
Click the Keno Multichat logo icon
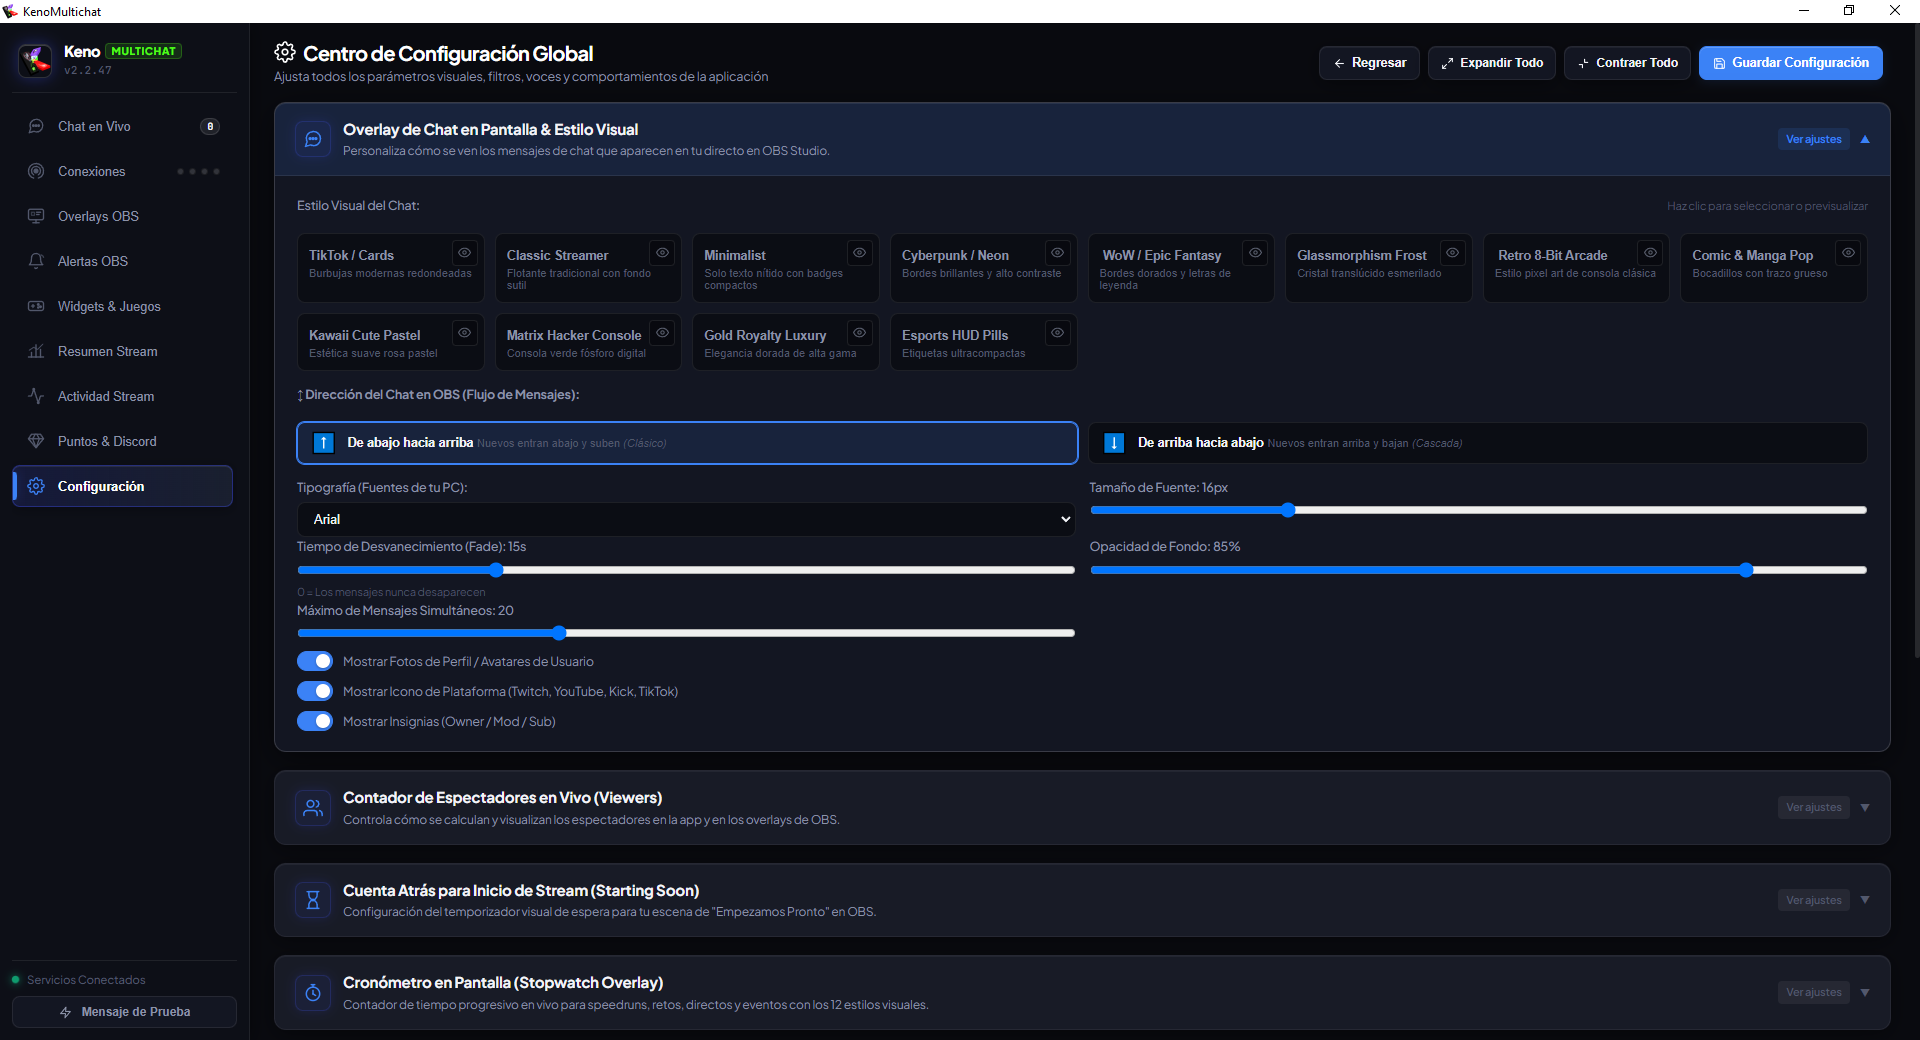pos(36,60)
